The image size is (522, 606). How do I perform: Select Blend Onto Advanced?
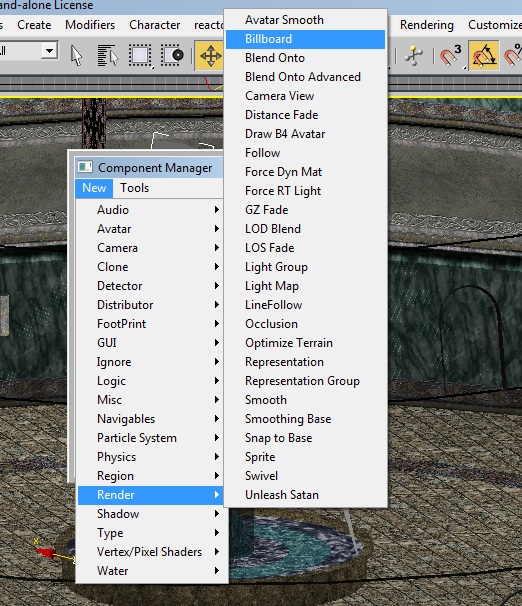[305, 77]
